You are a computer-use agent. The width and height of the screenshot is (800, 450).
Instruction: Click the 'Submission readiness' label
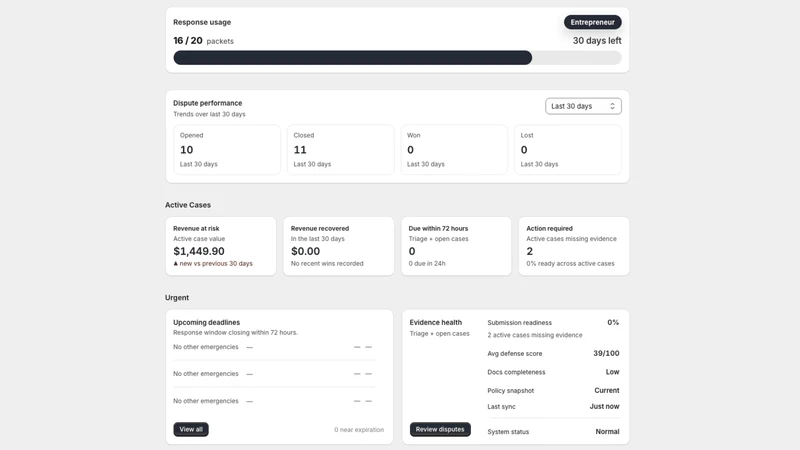[x=519, y=323]
